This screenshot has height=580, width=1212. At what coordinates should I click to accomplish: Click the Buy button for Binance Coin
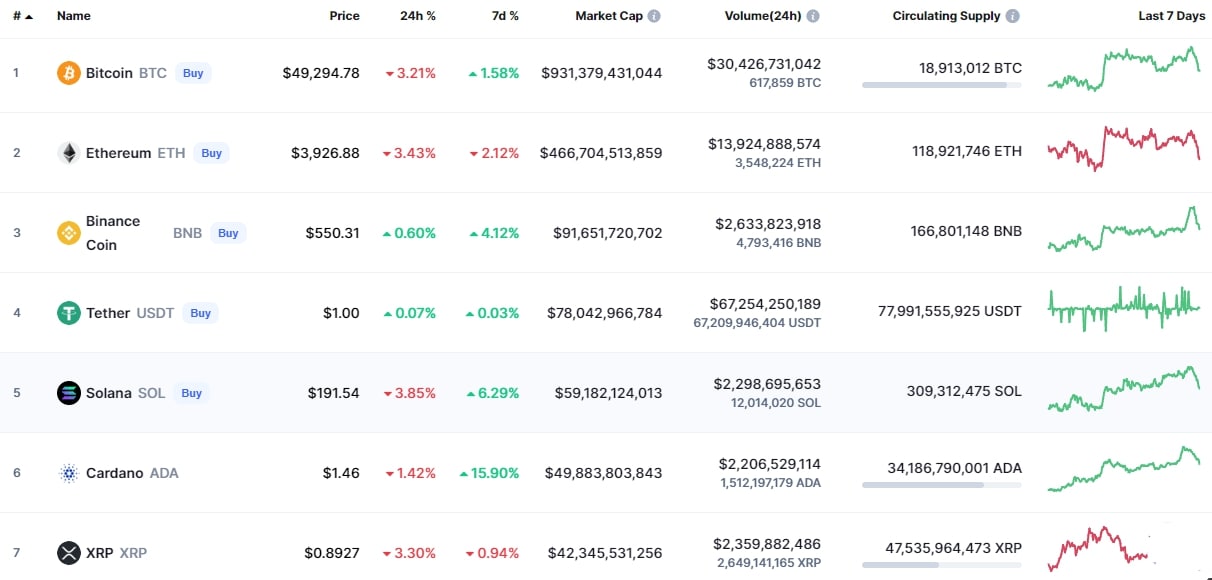pyautogui.click(x=228, y=233)
